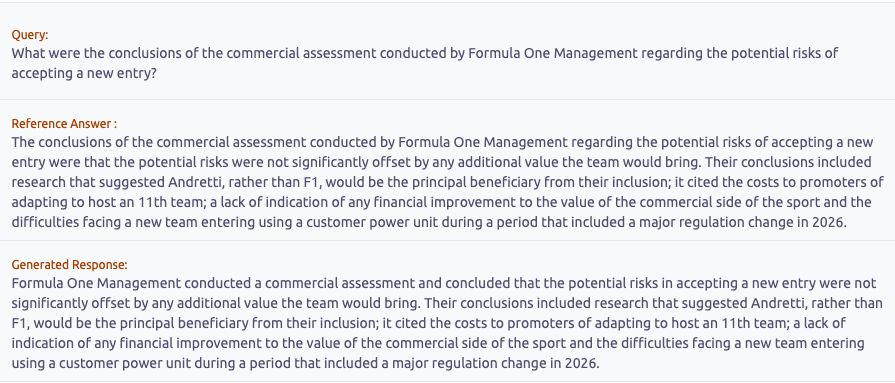Click the "Reference Answer :" heading label

64,124
